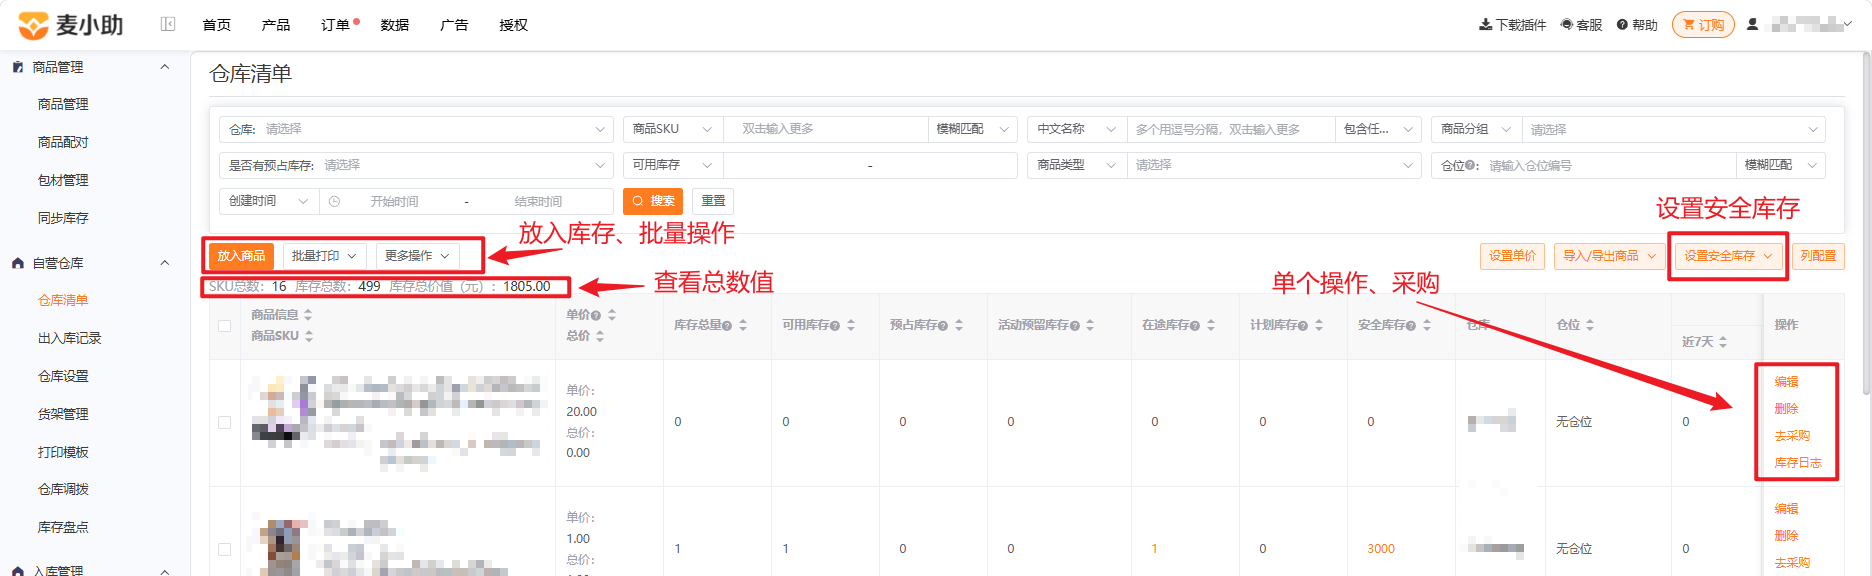The width and height of the screenshot is (1872, 576).
Task: Open the 导入/导出商品 dropdown
Action: (1610, 256)
